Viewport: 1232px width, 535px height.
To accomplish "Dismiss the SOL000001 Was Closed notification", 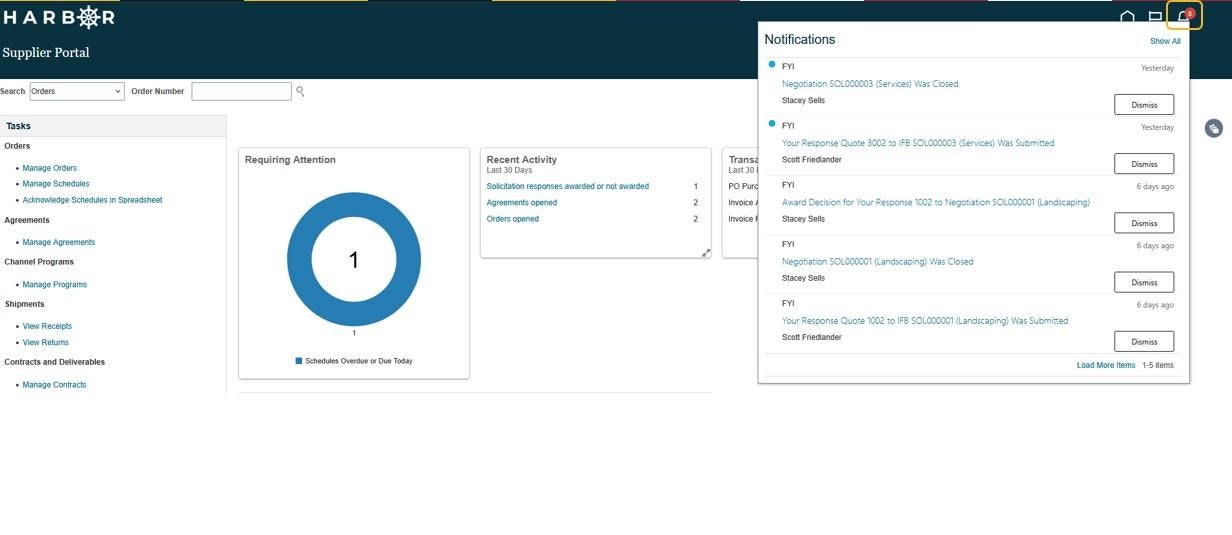I will click(1144, 282).
